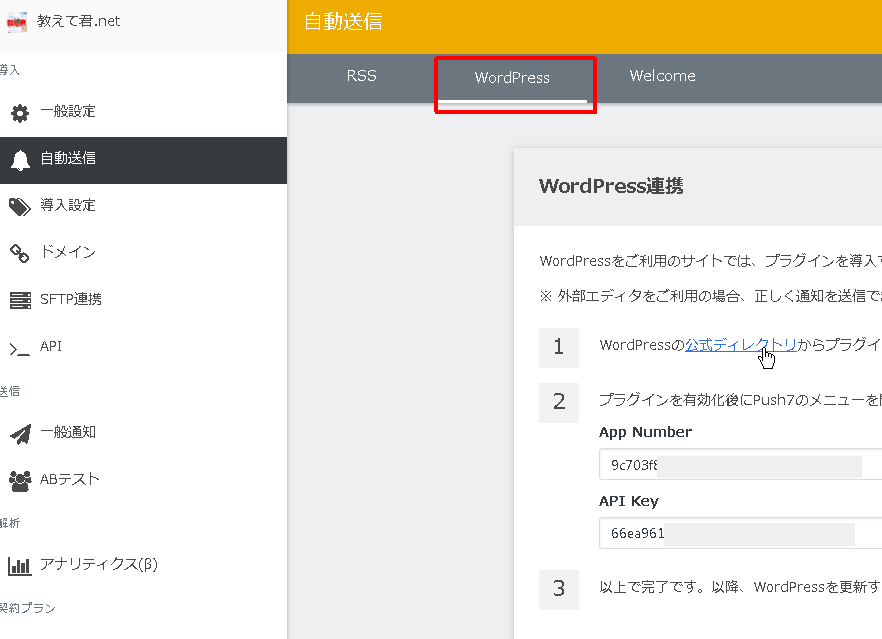Click the 教えて君.net site logo thumbnail
This screenshot has height=639, width=882.
pyautogui.click(x=16, y=22)
